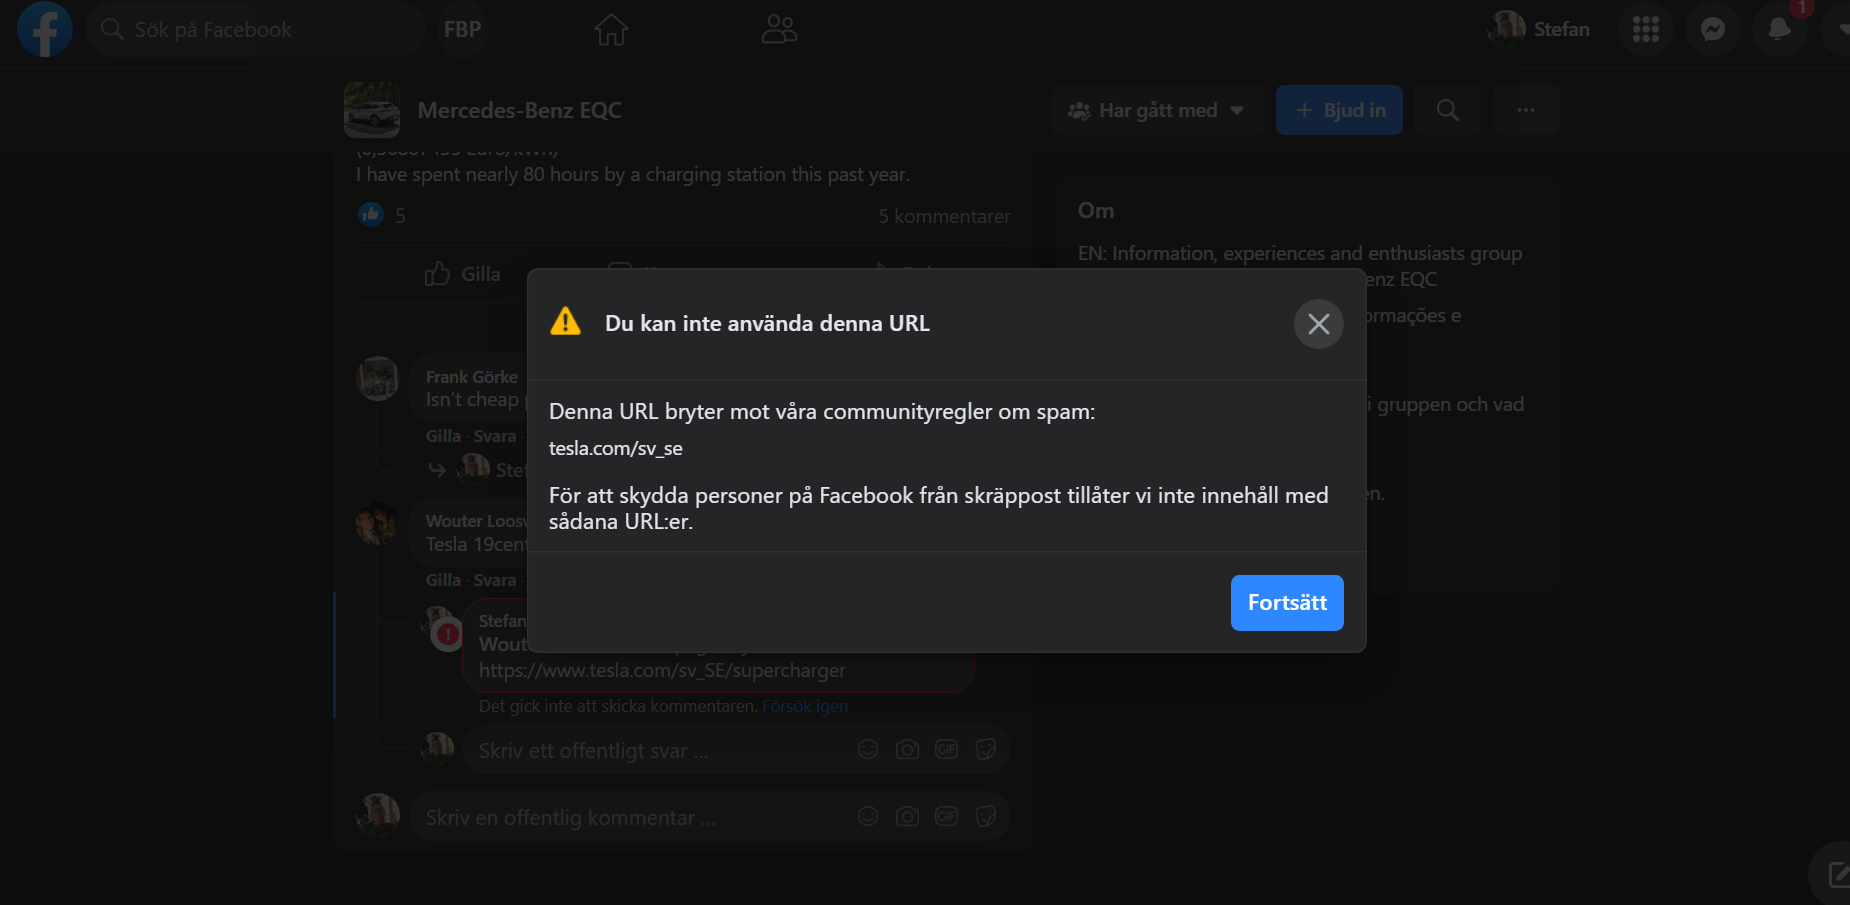
Task: Open the group three-dot more menu
Action: [1526, 110]
